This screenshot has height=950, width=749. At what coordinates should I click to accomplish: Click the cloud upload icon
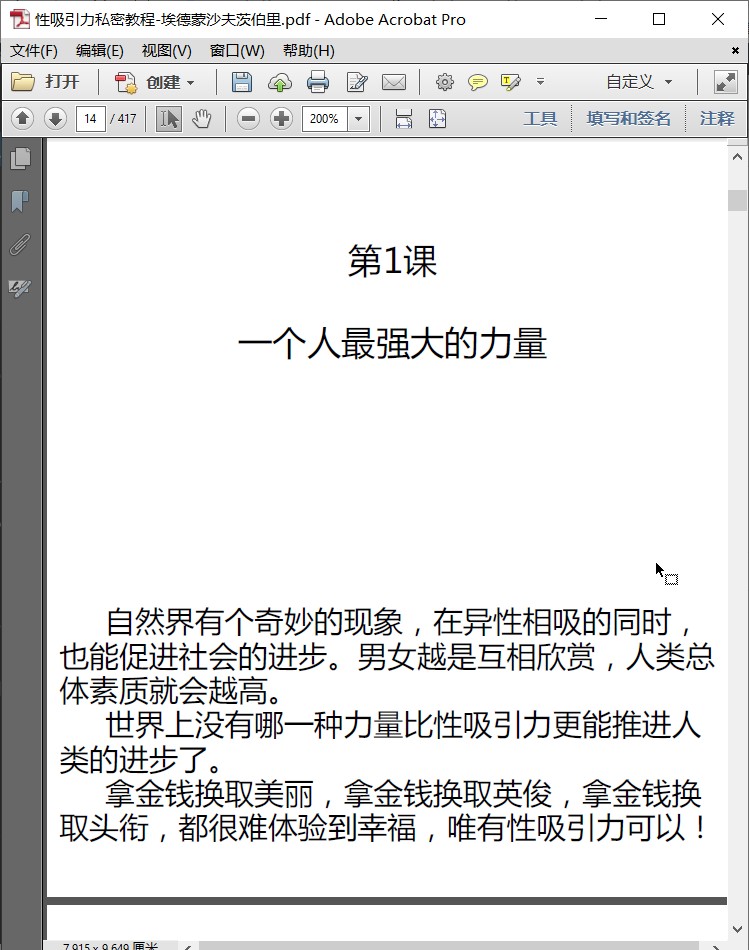tap(279, 82)
